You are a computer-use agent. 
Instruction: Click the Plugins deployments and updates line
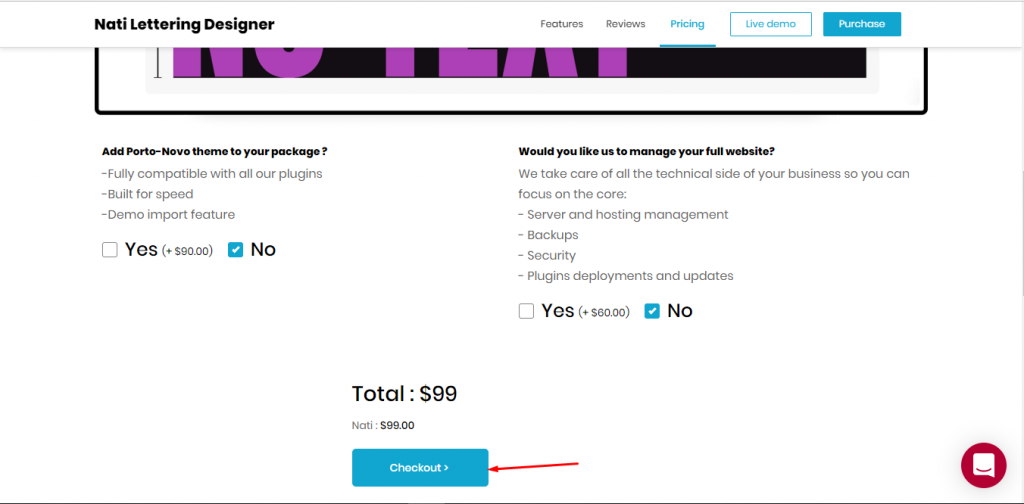pyautogui.click(x=626, y=275)
